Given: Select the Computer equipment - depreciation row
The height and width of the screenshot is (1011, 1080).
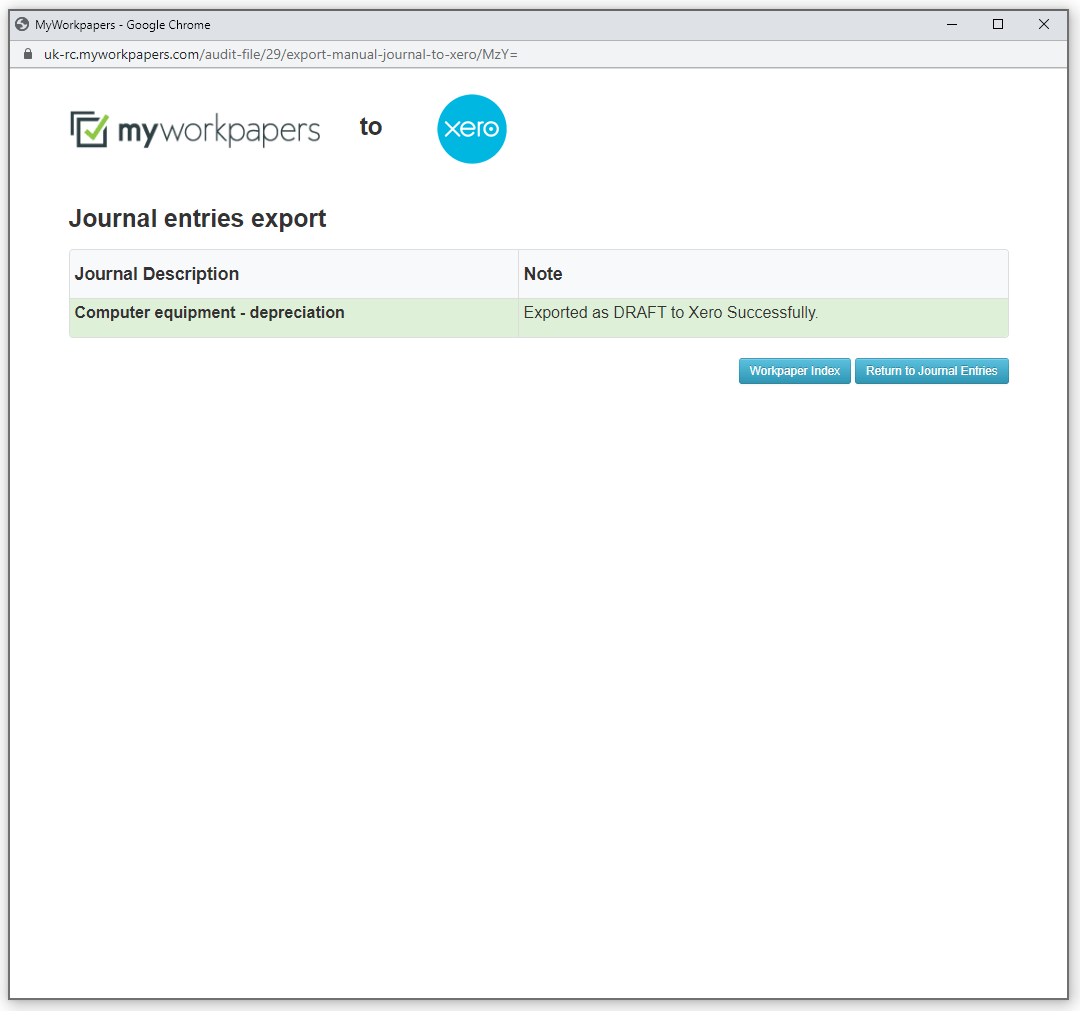Looking at the screenshot, I should pos(209,312).
